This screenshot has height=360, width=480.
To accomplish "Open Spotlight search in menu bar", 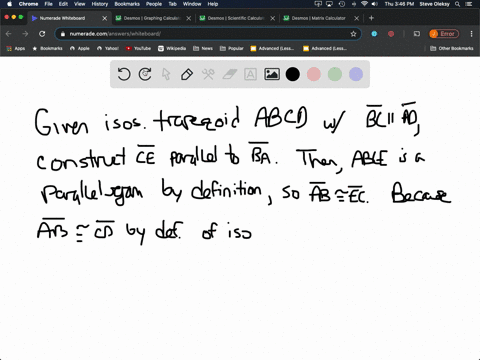I will (x=458, y=4).
